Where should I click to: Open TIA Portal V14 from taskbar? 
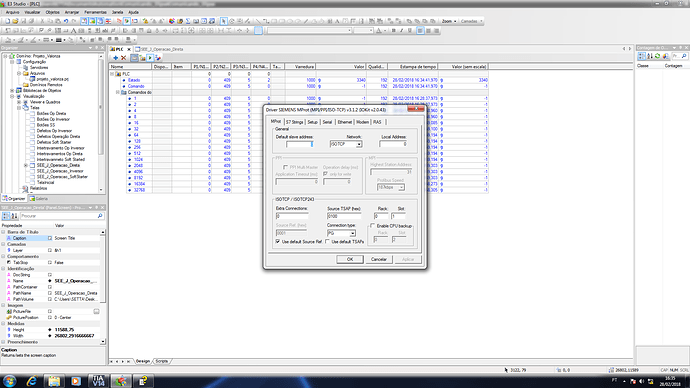(98, 381)
